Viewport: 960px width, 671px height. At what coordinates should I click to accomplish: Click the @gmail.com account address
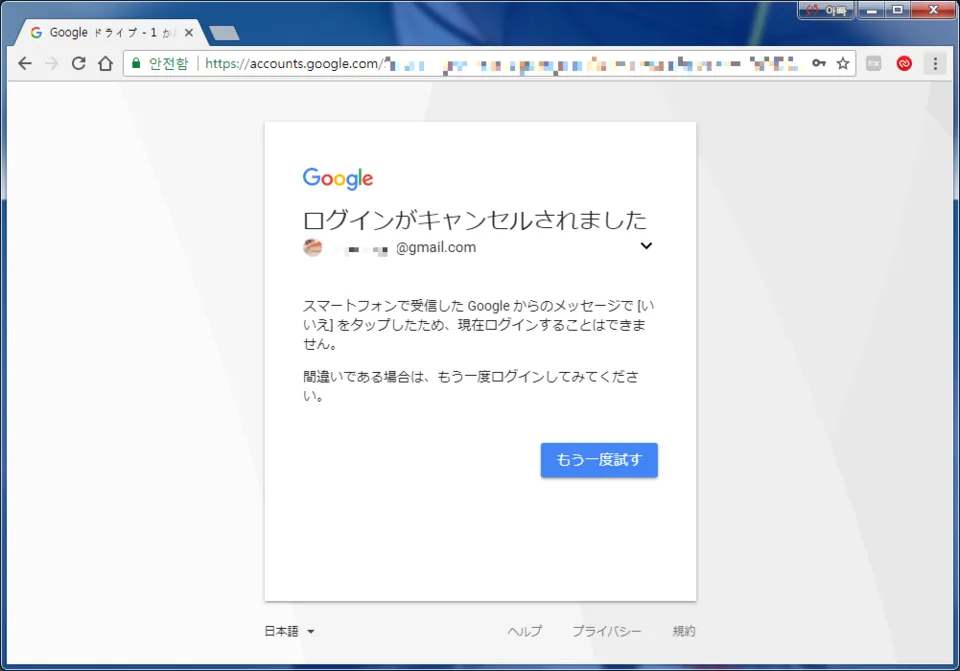point(435,247)
